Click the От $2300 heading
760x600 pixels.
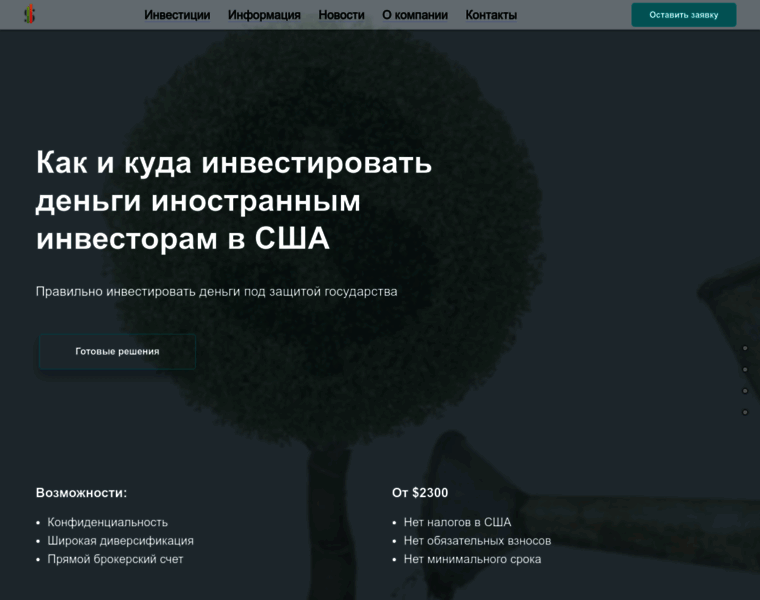420,492
